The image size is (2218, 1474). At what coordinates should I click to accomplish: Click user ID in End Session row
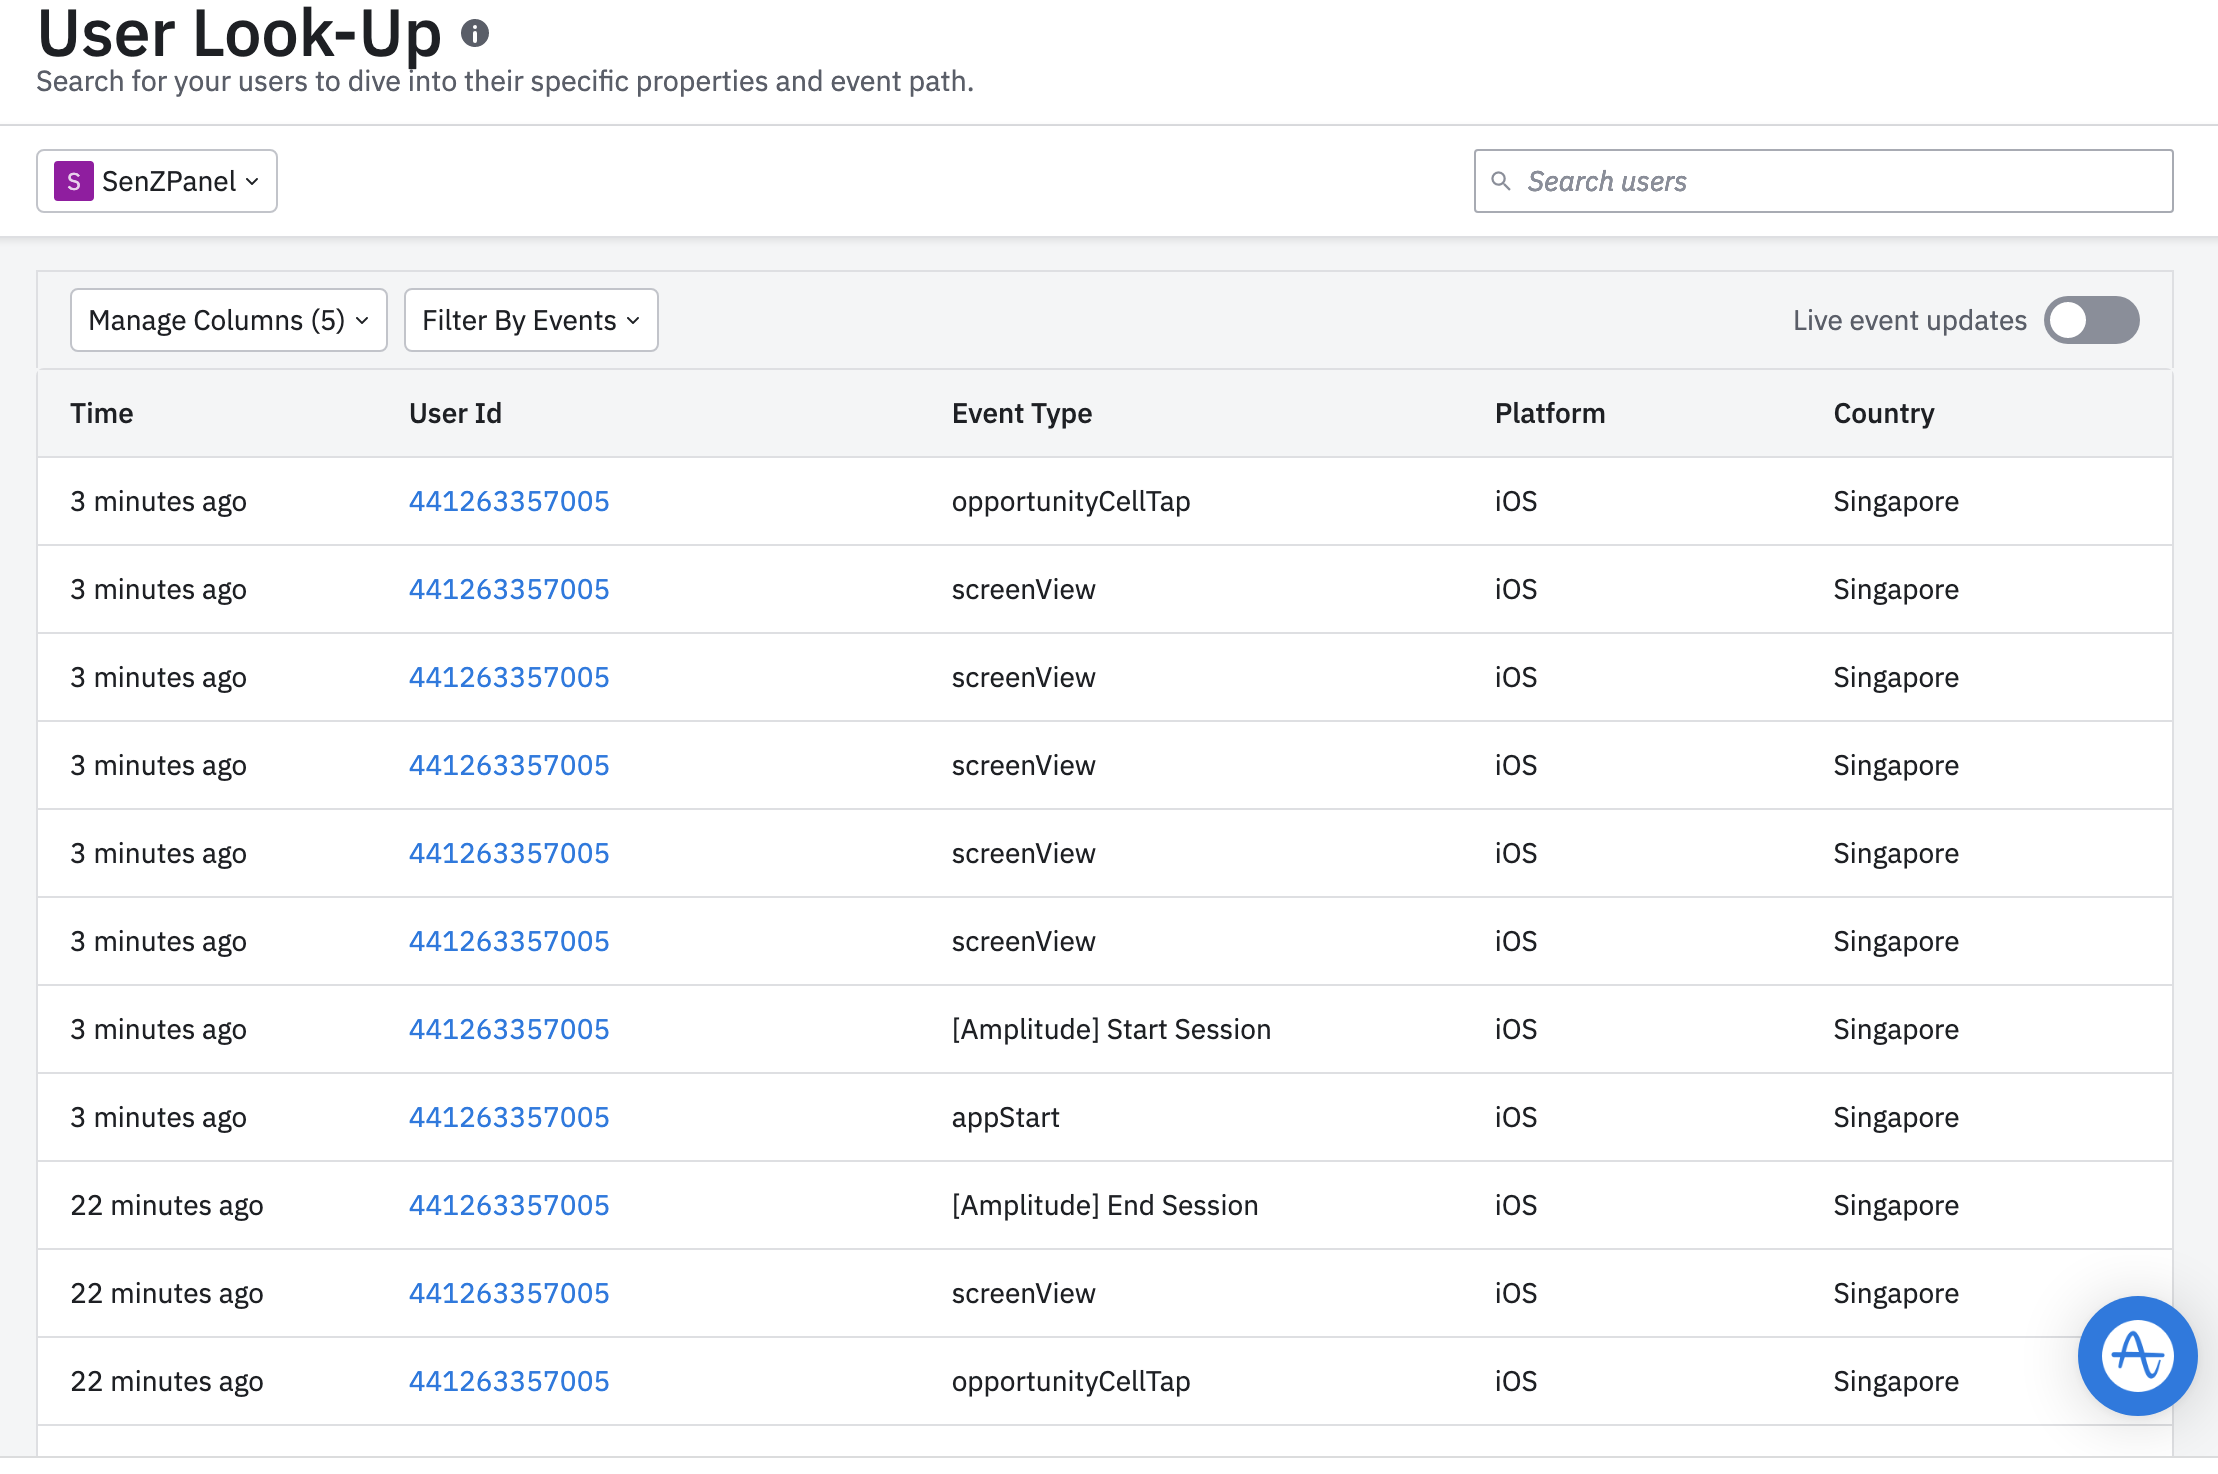[x=509, y=1205]
